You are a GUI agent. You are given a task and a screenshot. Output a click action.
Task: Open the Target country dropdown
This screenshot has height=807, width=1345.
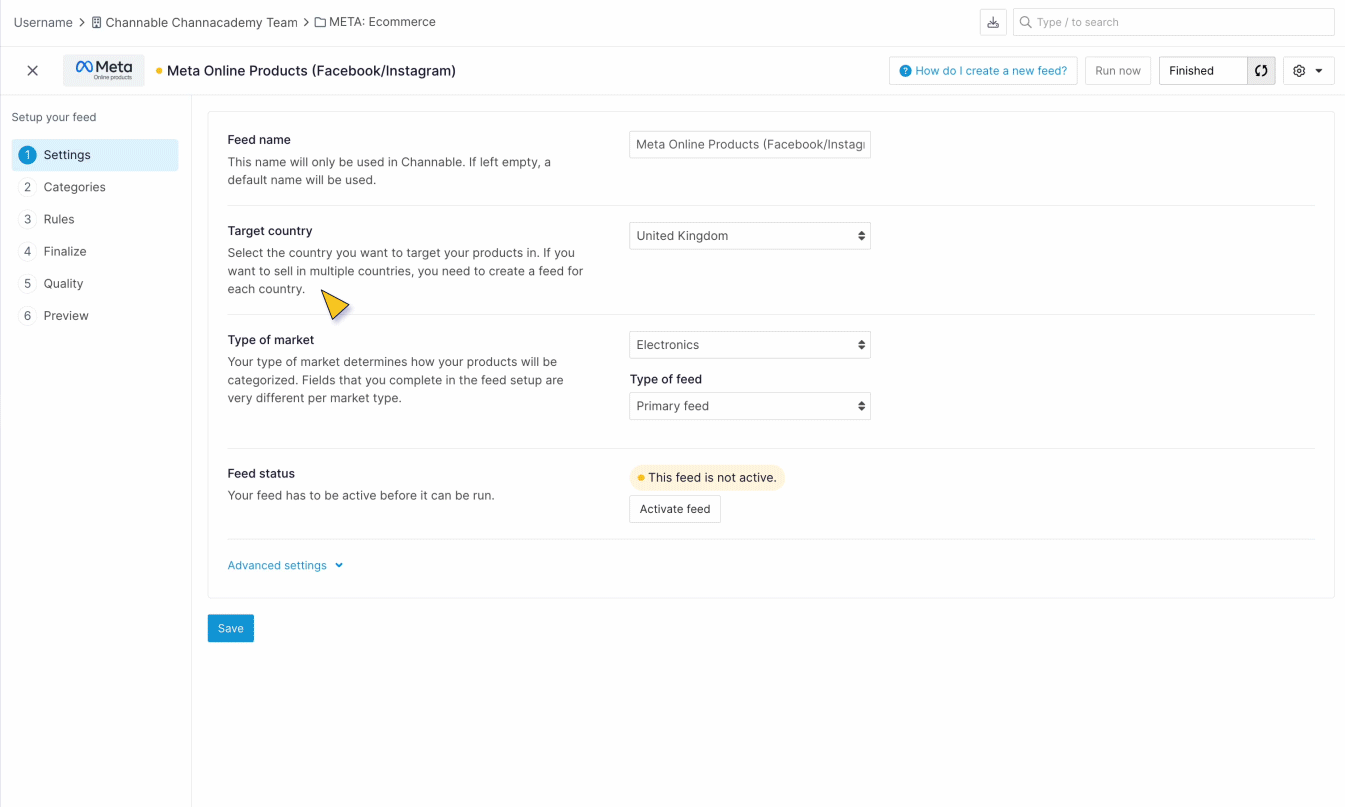[x=749, y=236]
